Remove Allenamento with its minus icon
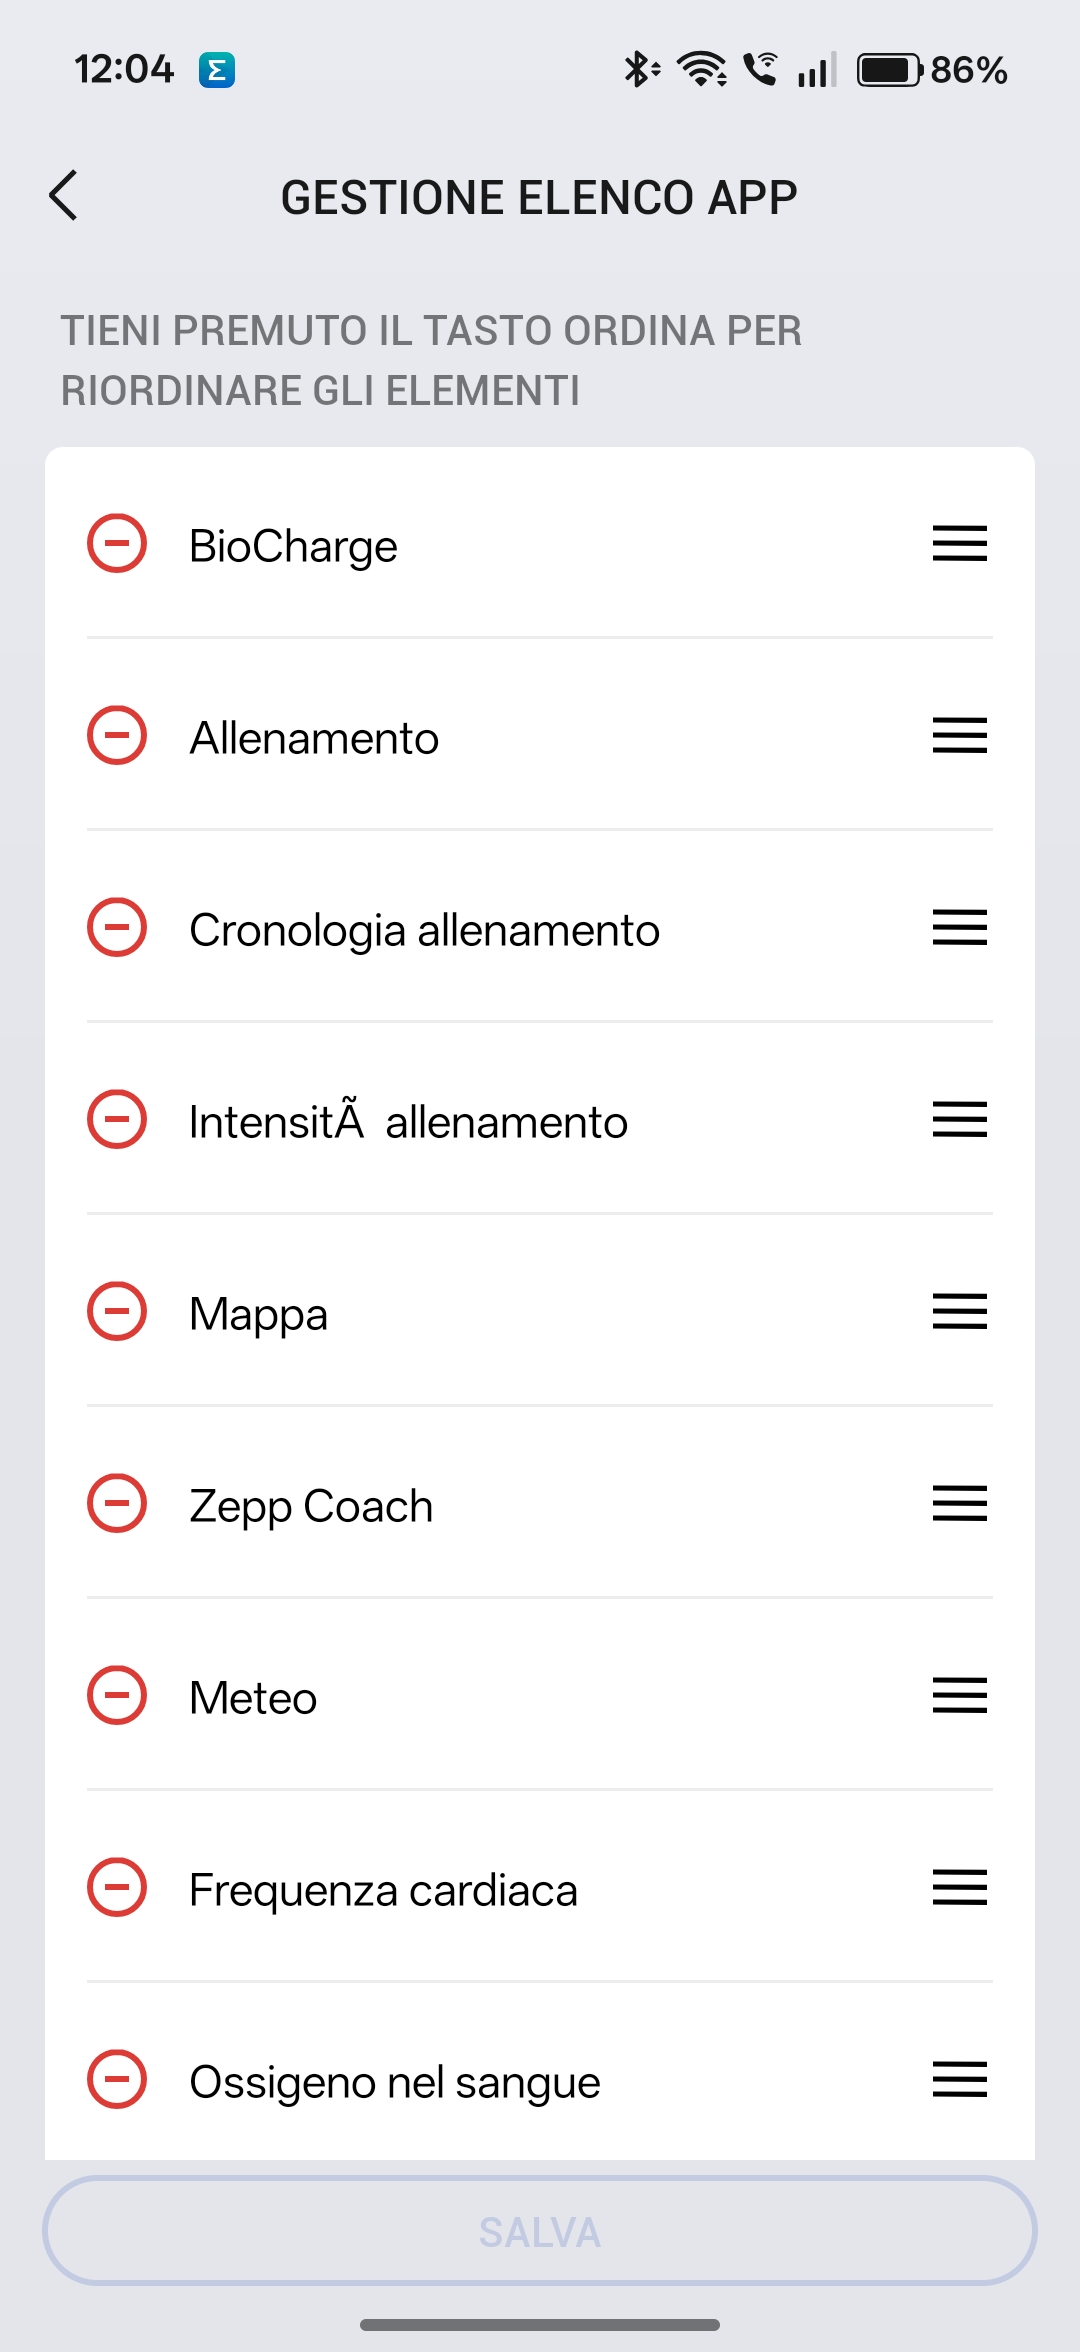 pyautogui.click(x=117, y=736)
